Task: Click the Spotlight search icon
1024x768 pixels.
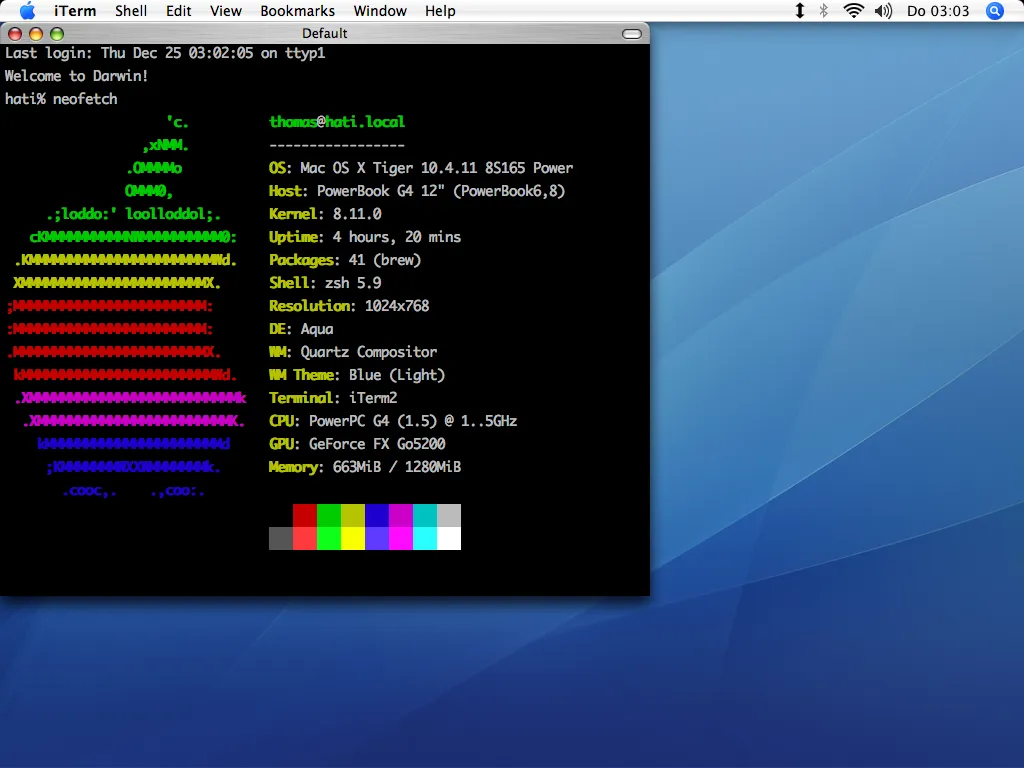Action: pos(994,11)
